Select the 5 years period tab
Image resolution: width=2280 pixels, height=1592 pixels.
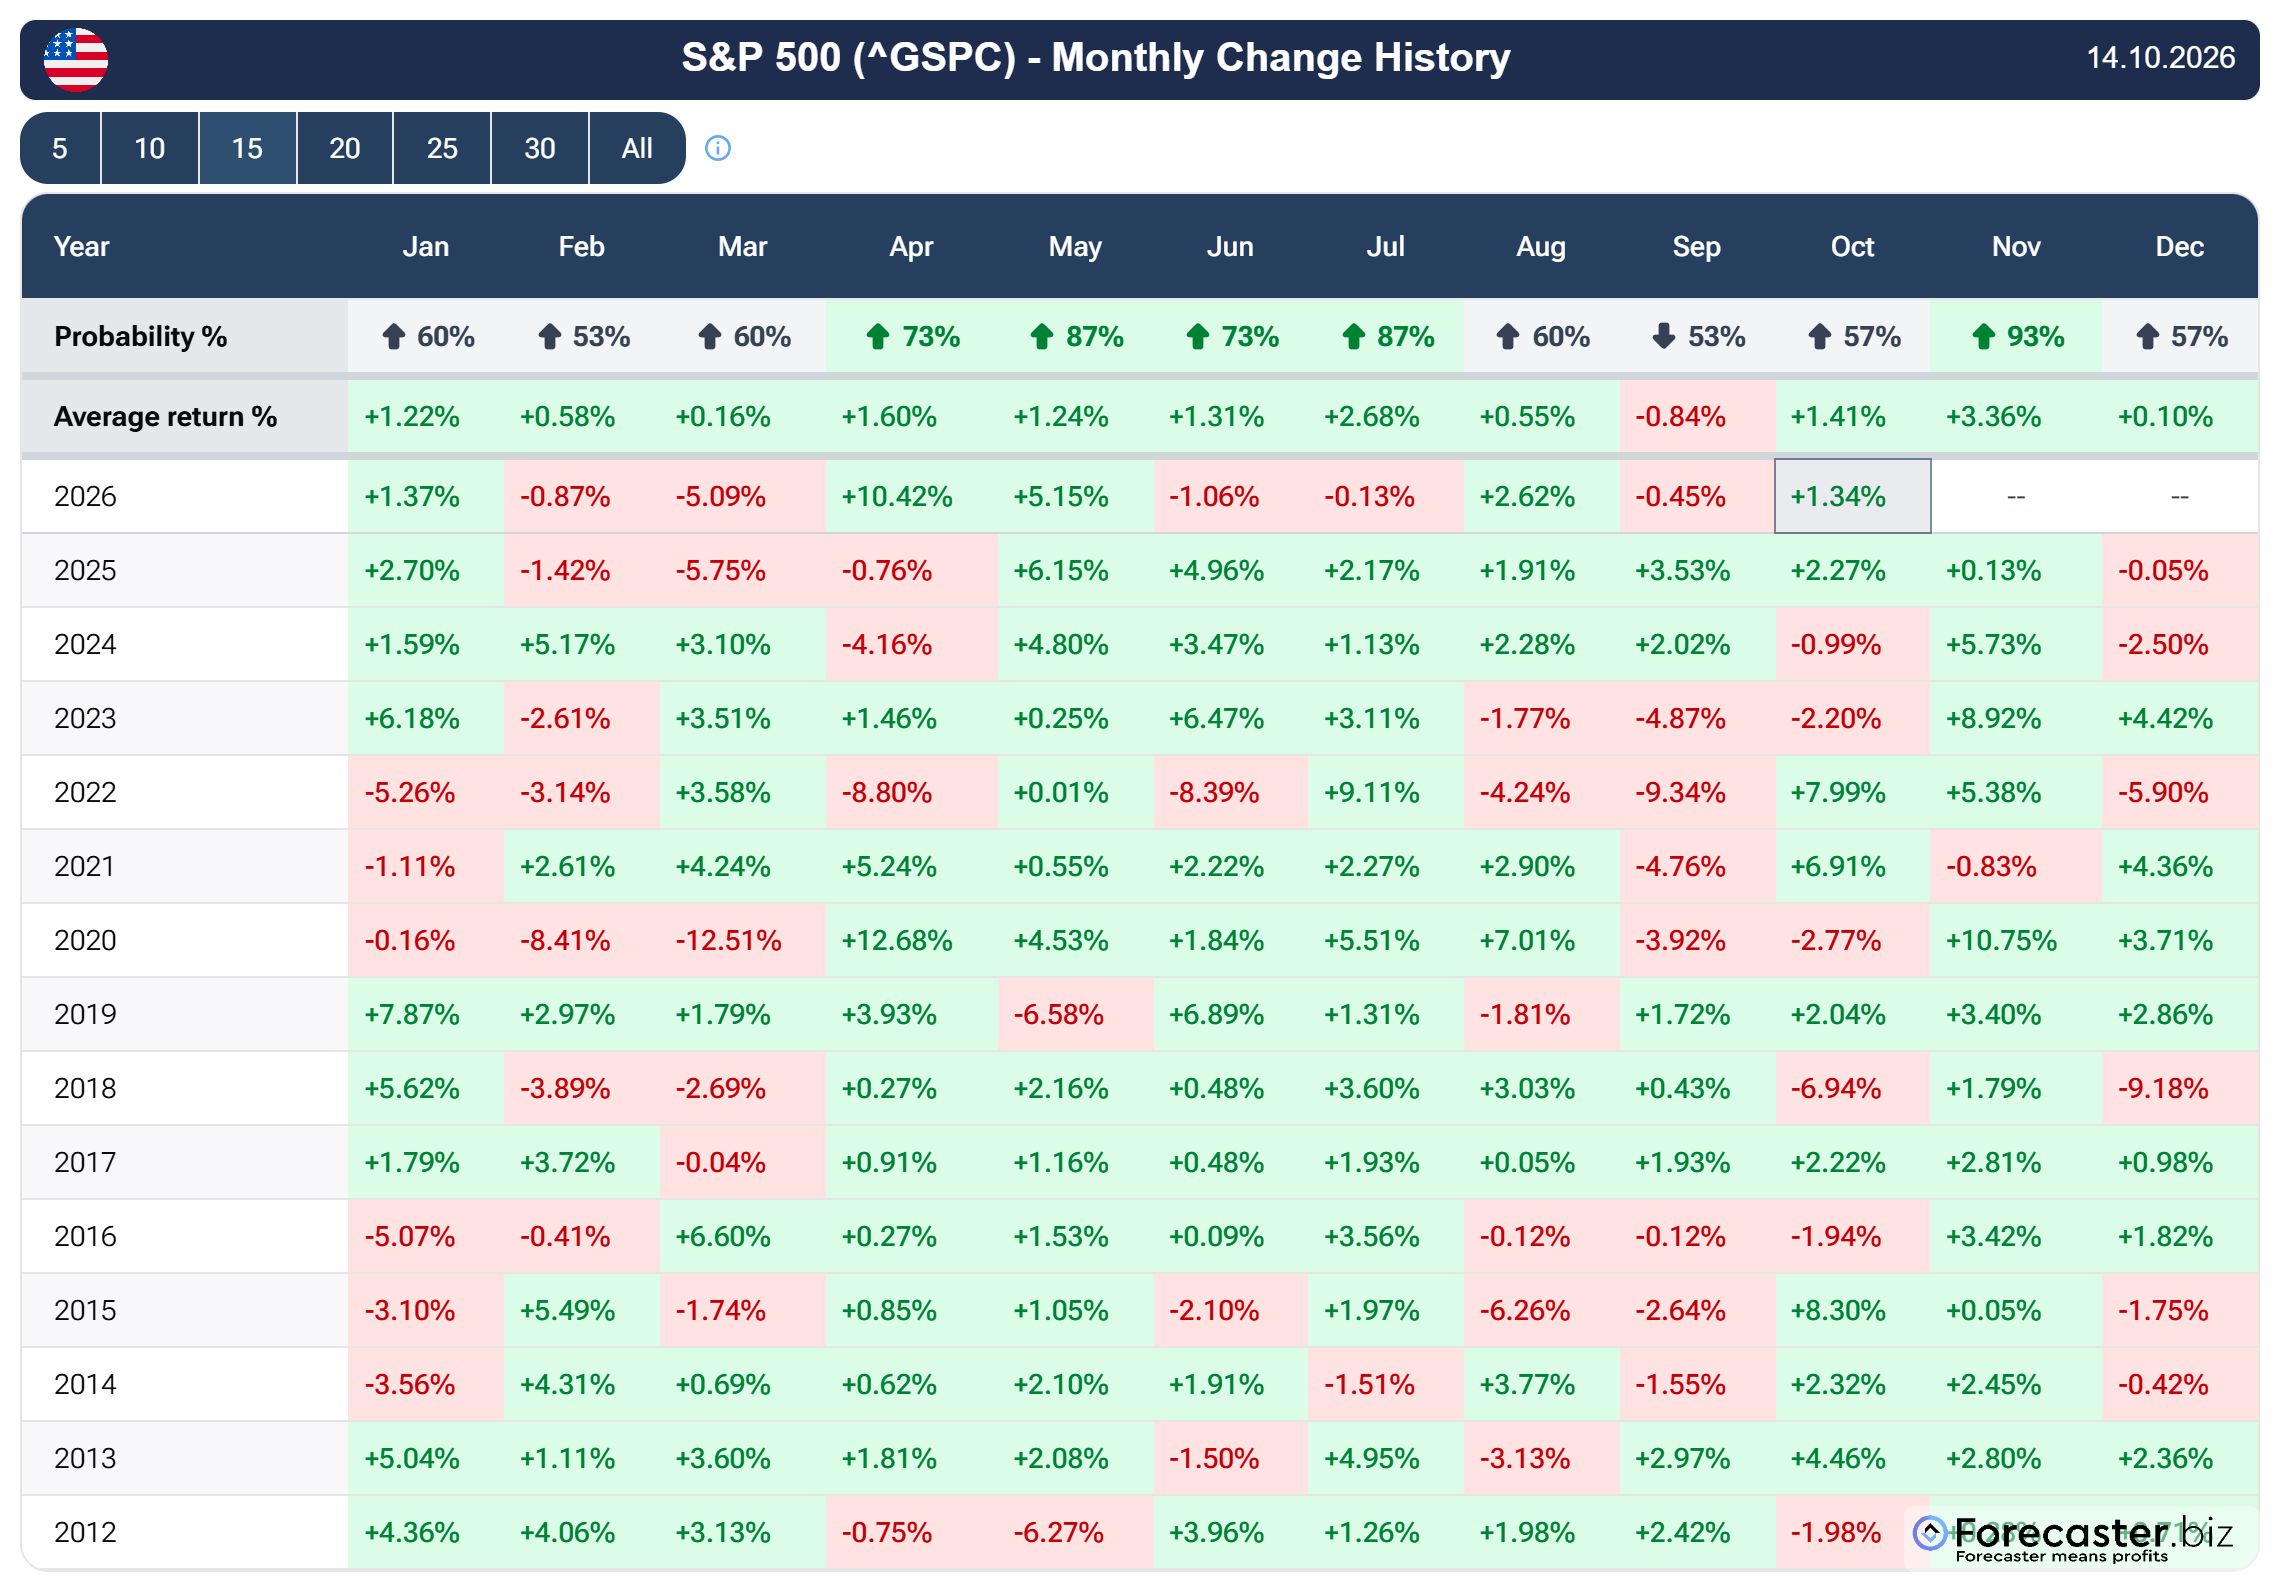click(x=60, y=148)
